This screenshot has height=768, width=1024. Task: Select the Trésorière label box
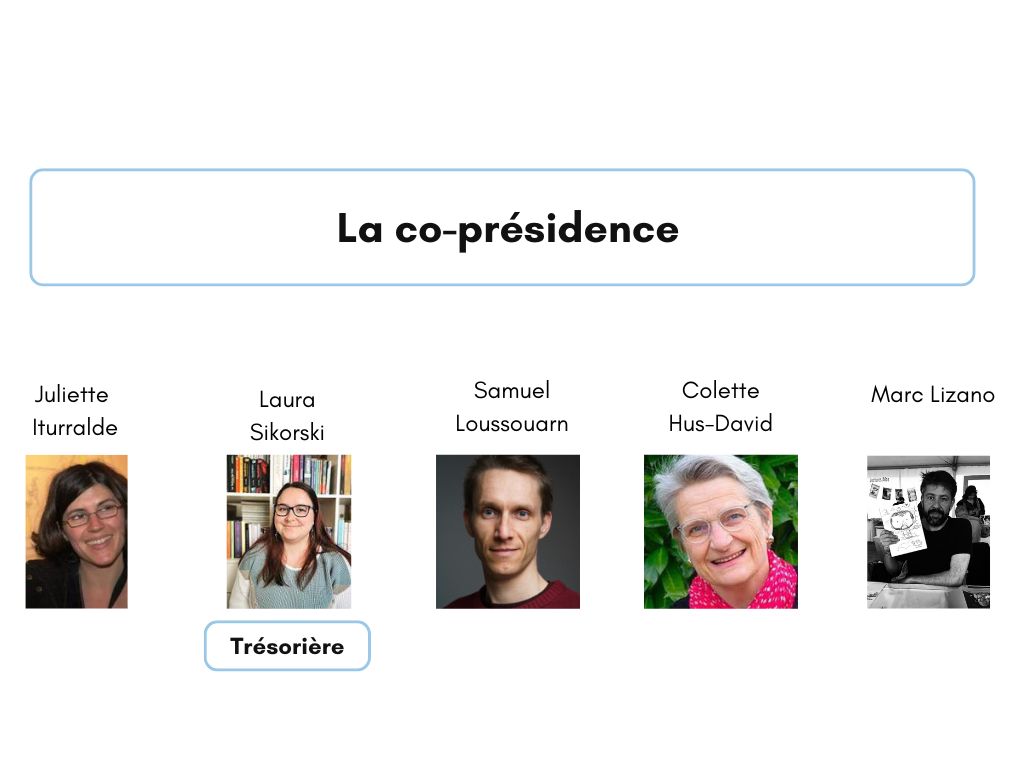287,646
